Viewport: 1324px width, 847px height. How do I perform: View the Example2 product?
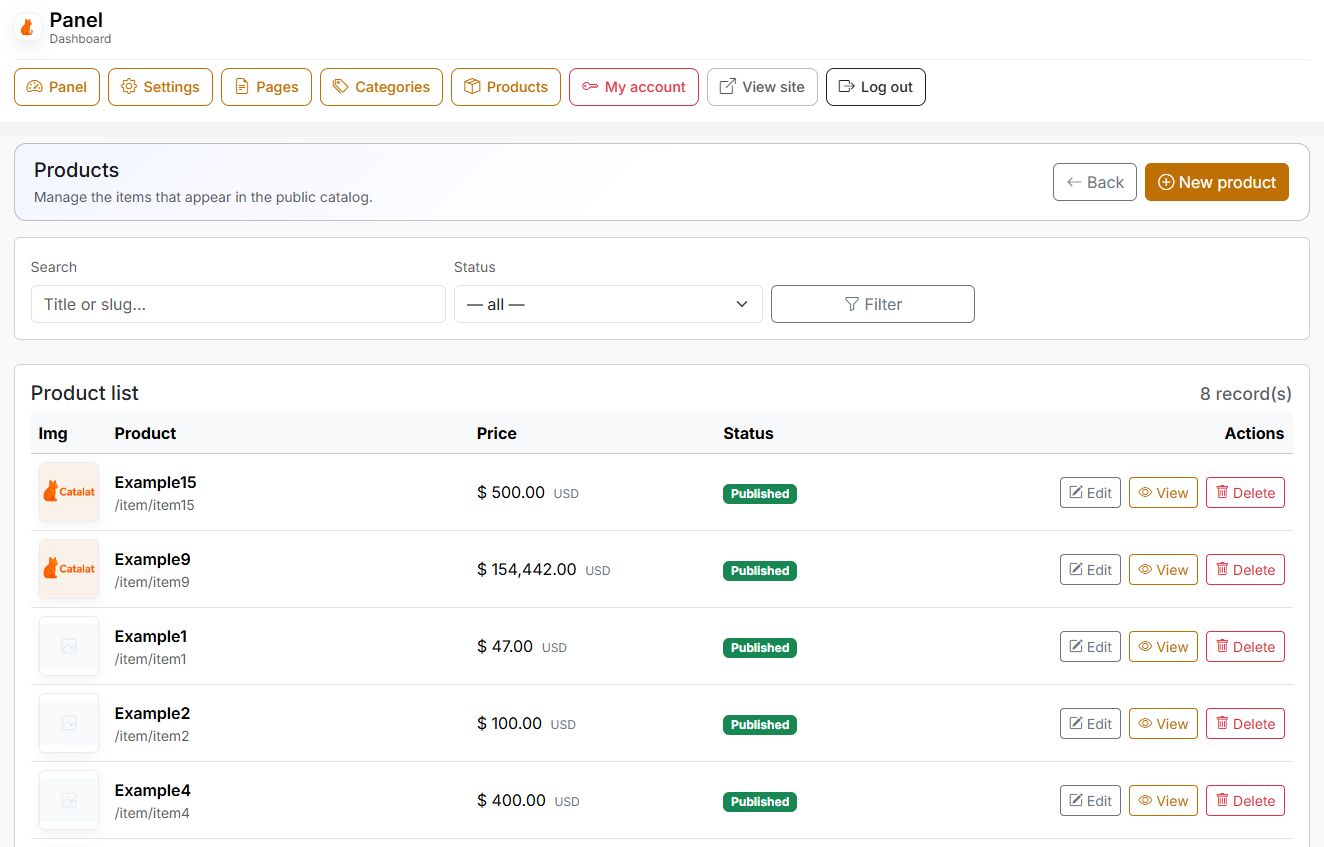coord(1163,724)
